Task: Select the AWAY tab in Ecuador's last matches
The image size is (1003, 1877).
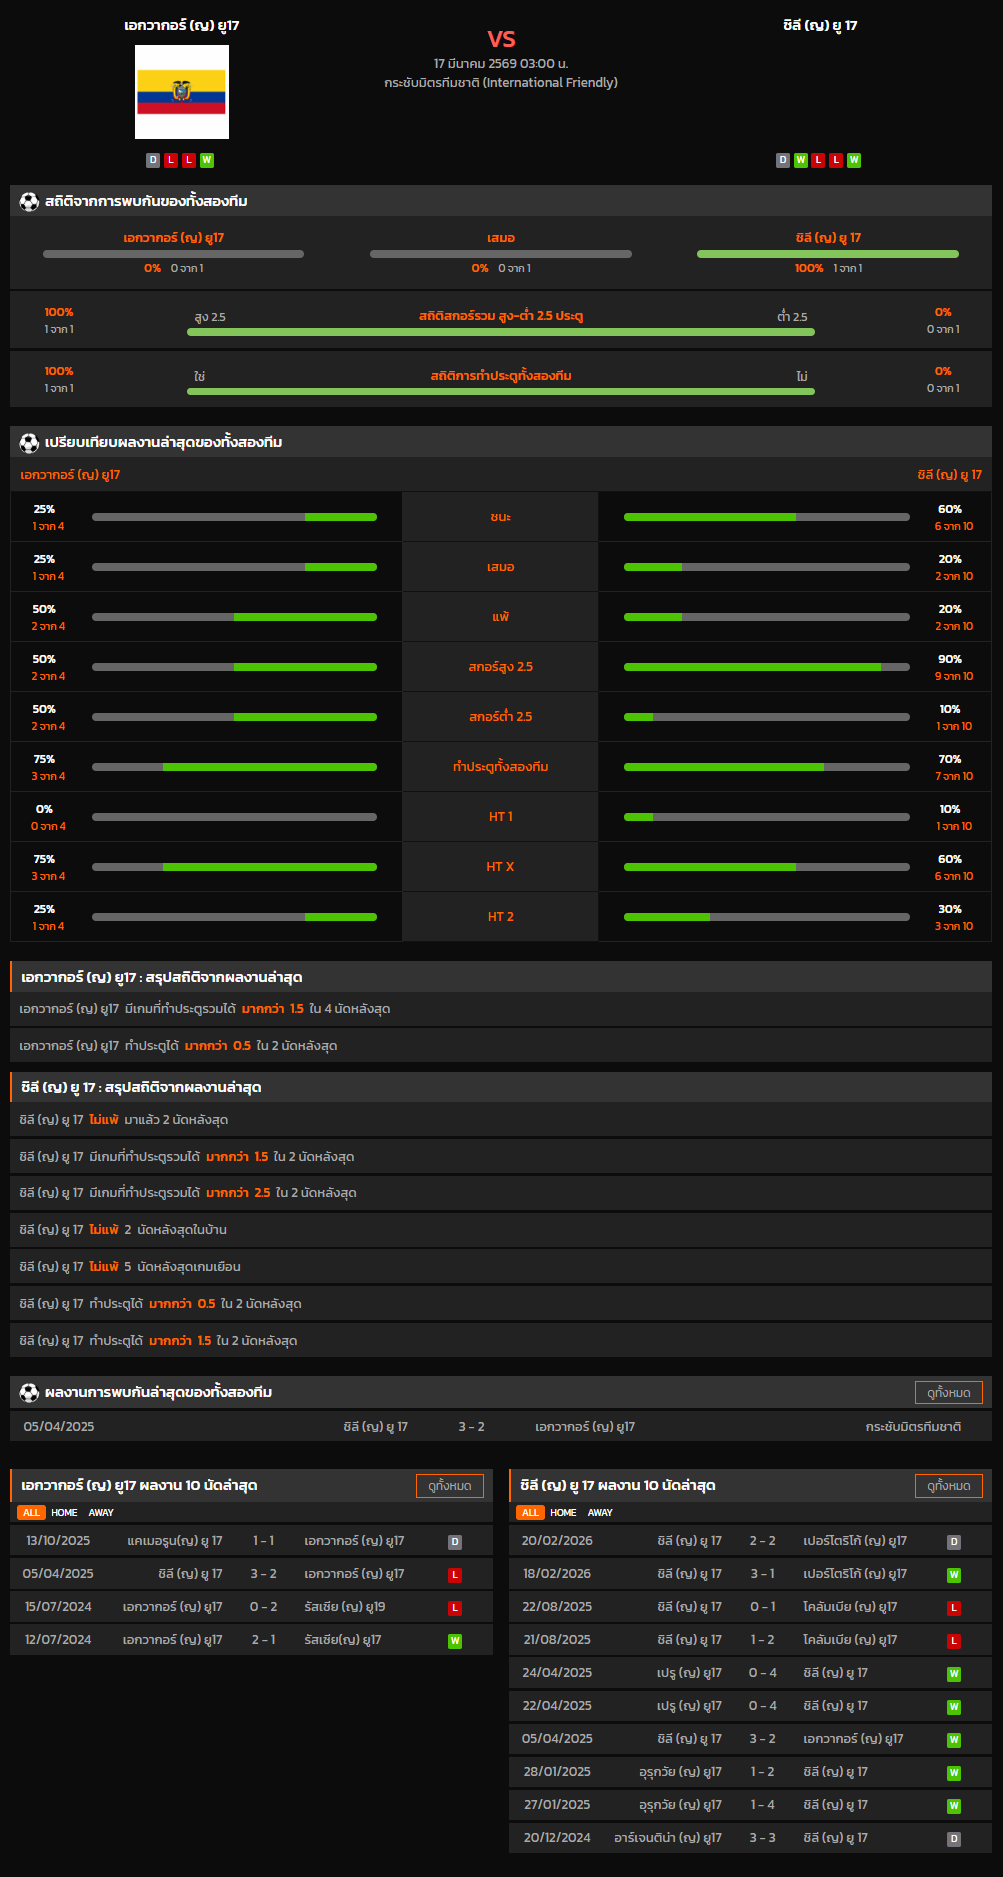Action: click(x=101, y=1513)
